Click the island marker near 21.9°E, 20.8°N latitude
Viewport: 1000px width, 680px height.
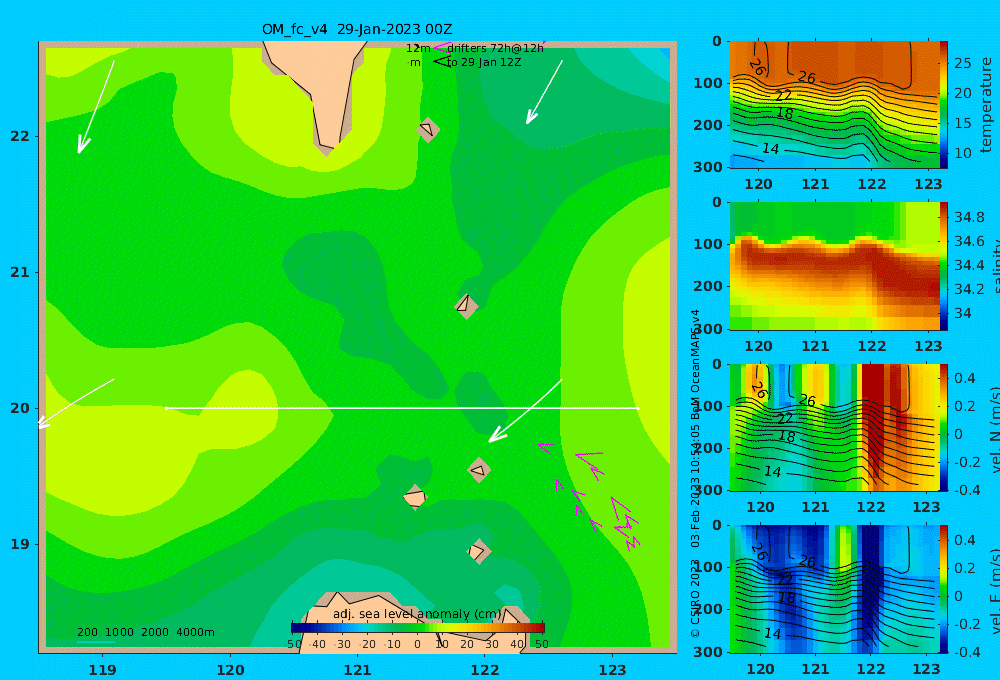[466, 305]
